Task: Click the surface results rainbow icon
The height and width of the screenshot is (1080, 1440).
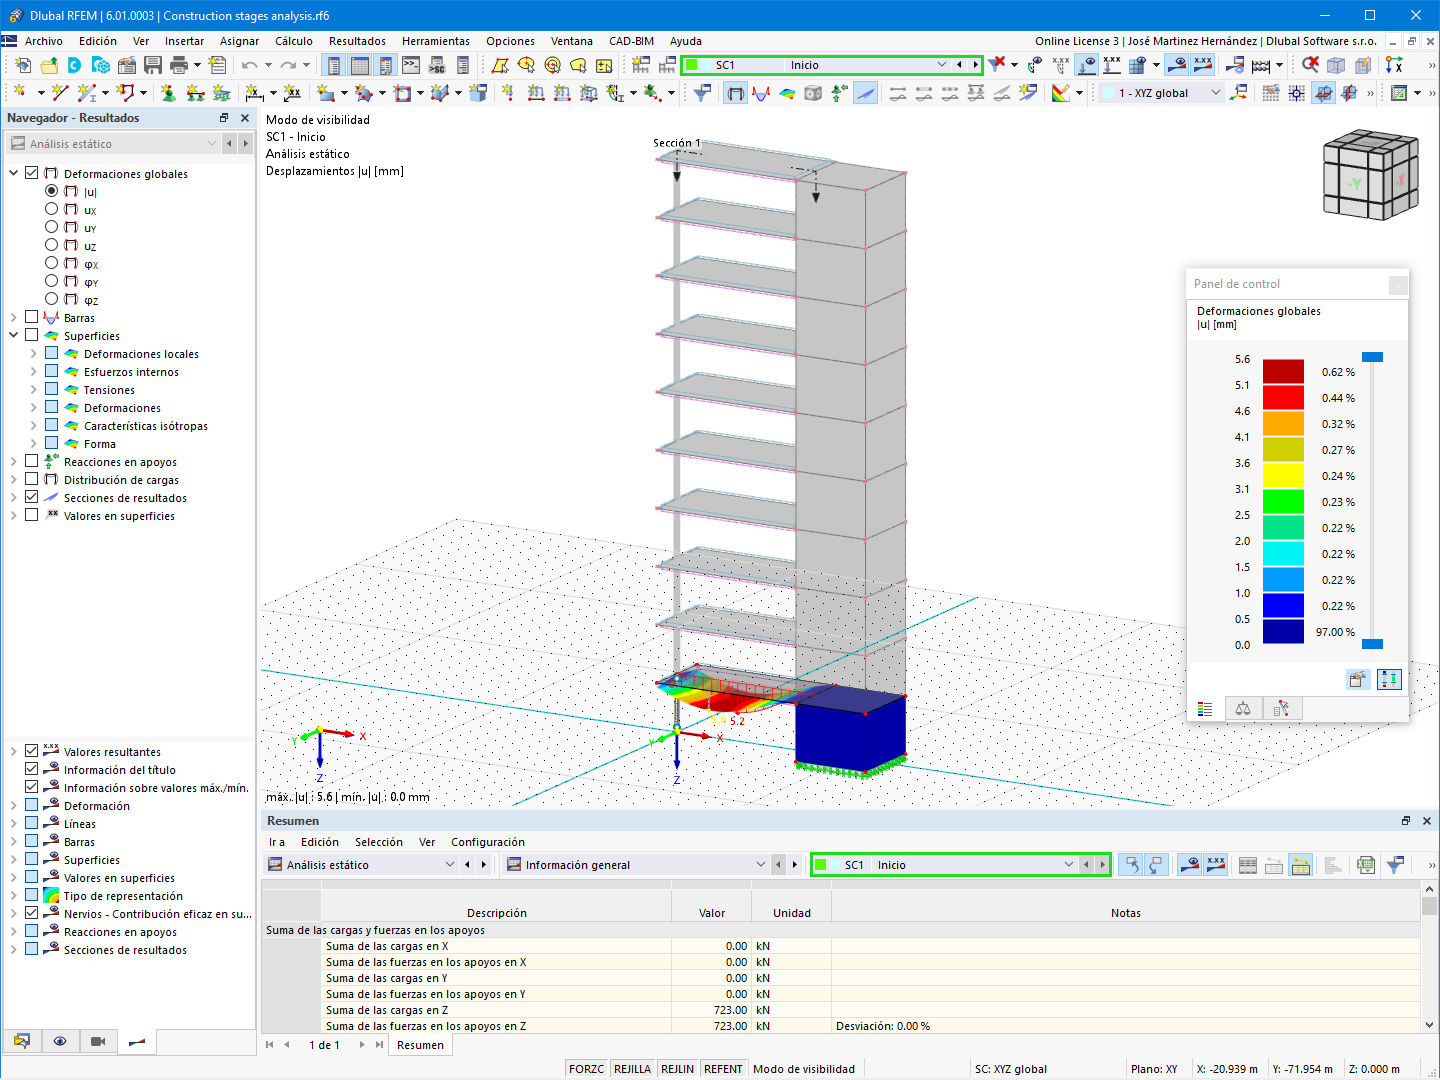Action: point(787,93)
